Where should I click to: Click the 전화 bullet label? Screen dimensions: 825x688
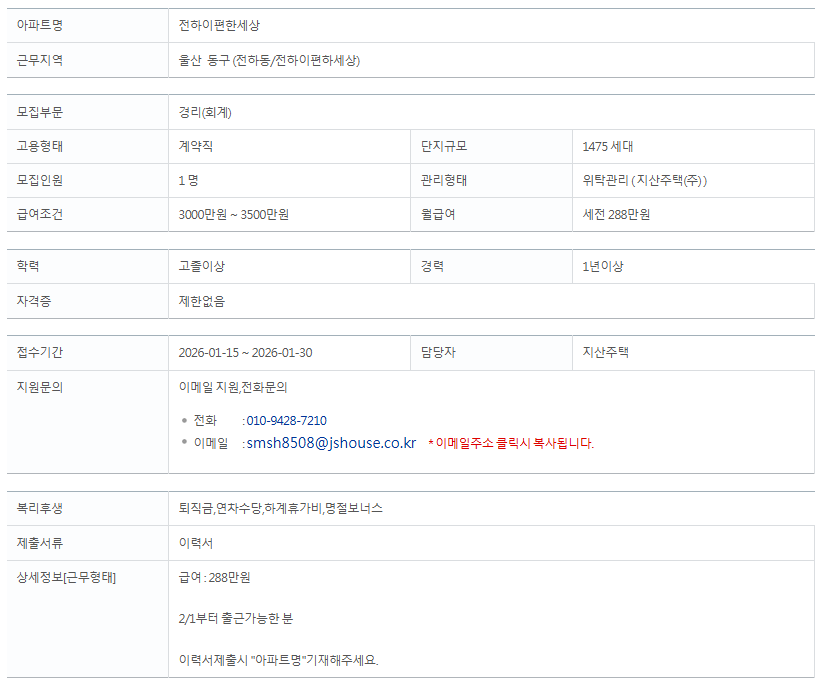coord(205,421)
